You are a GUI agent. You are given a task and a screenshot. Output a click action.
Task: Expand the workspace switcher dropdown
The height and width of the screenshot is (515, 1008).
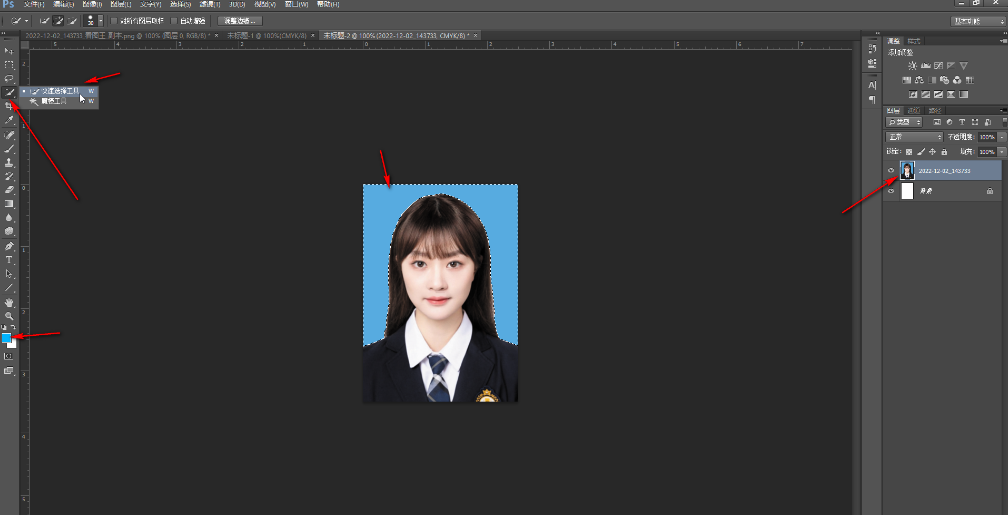(x=977, y=20)
